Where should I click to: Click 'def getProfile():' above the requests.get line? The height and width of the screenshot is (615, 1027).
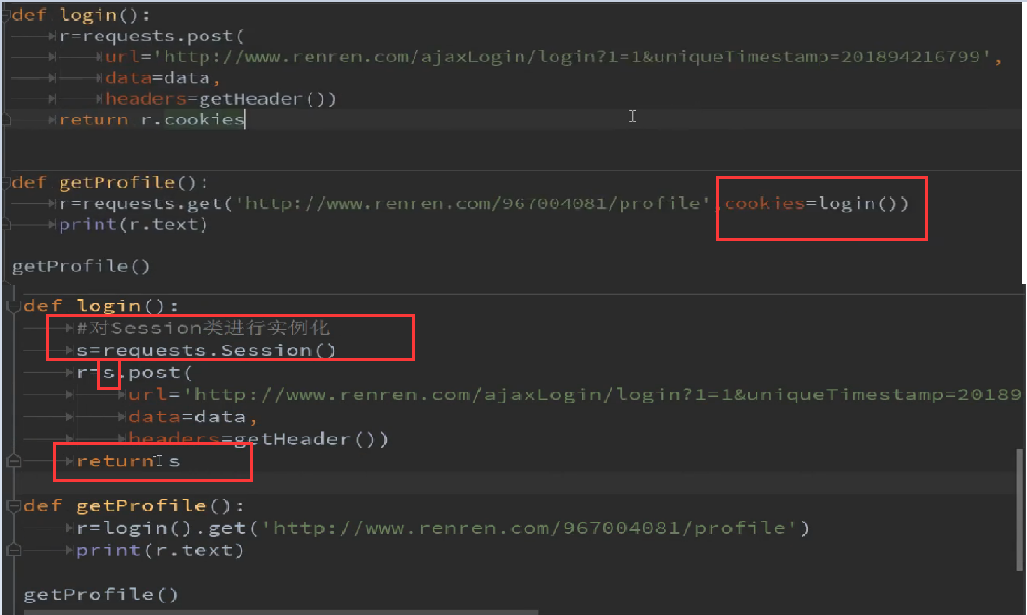pyautogui.click(x=110, y=183)
